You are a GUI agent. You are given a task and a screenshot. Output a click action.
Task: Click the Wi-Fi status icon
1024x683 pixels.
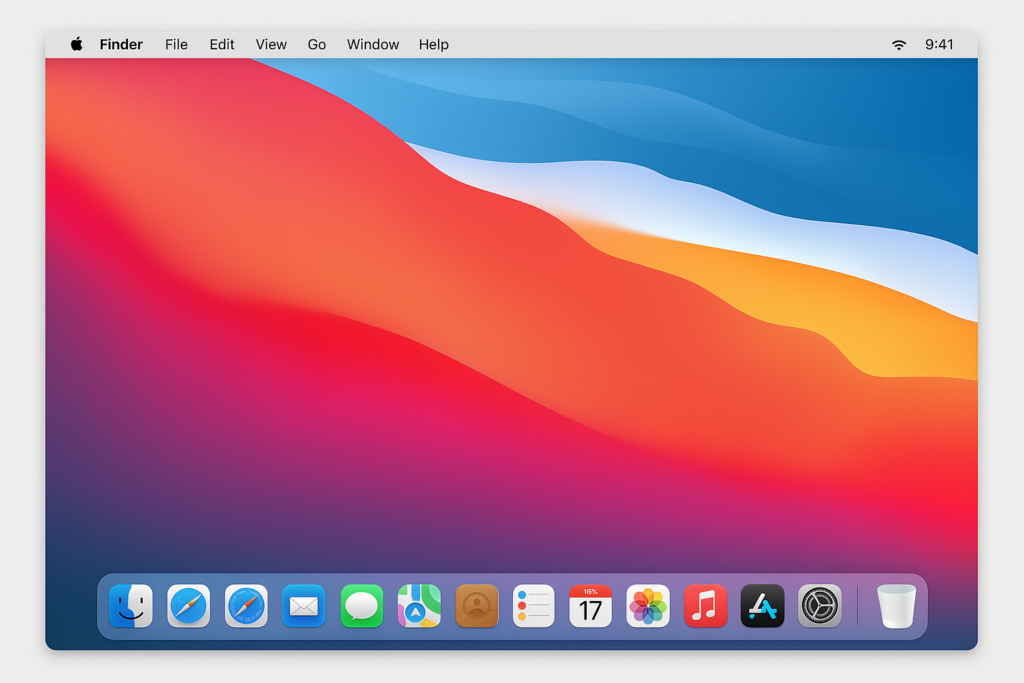click(x=899, y=45)
